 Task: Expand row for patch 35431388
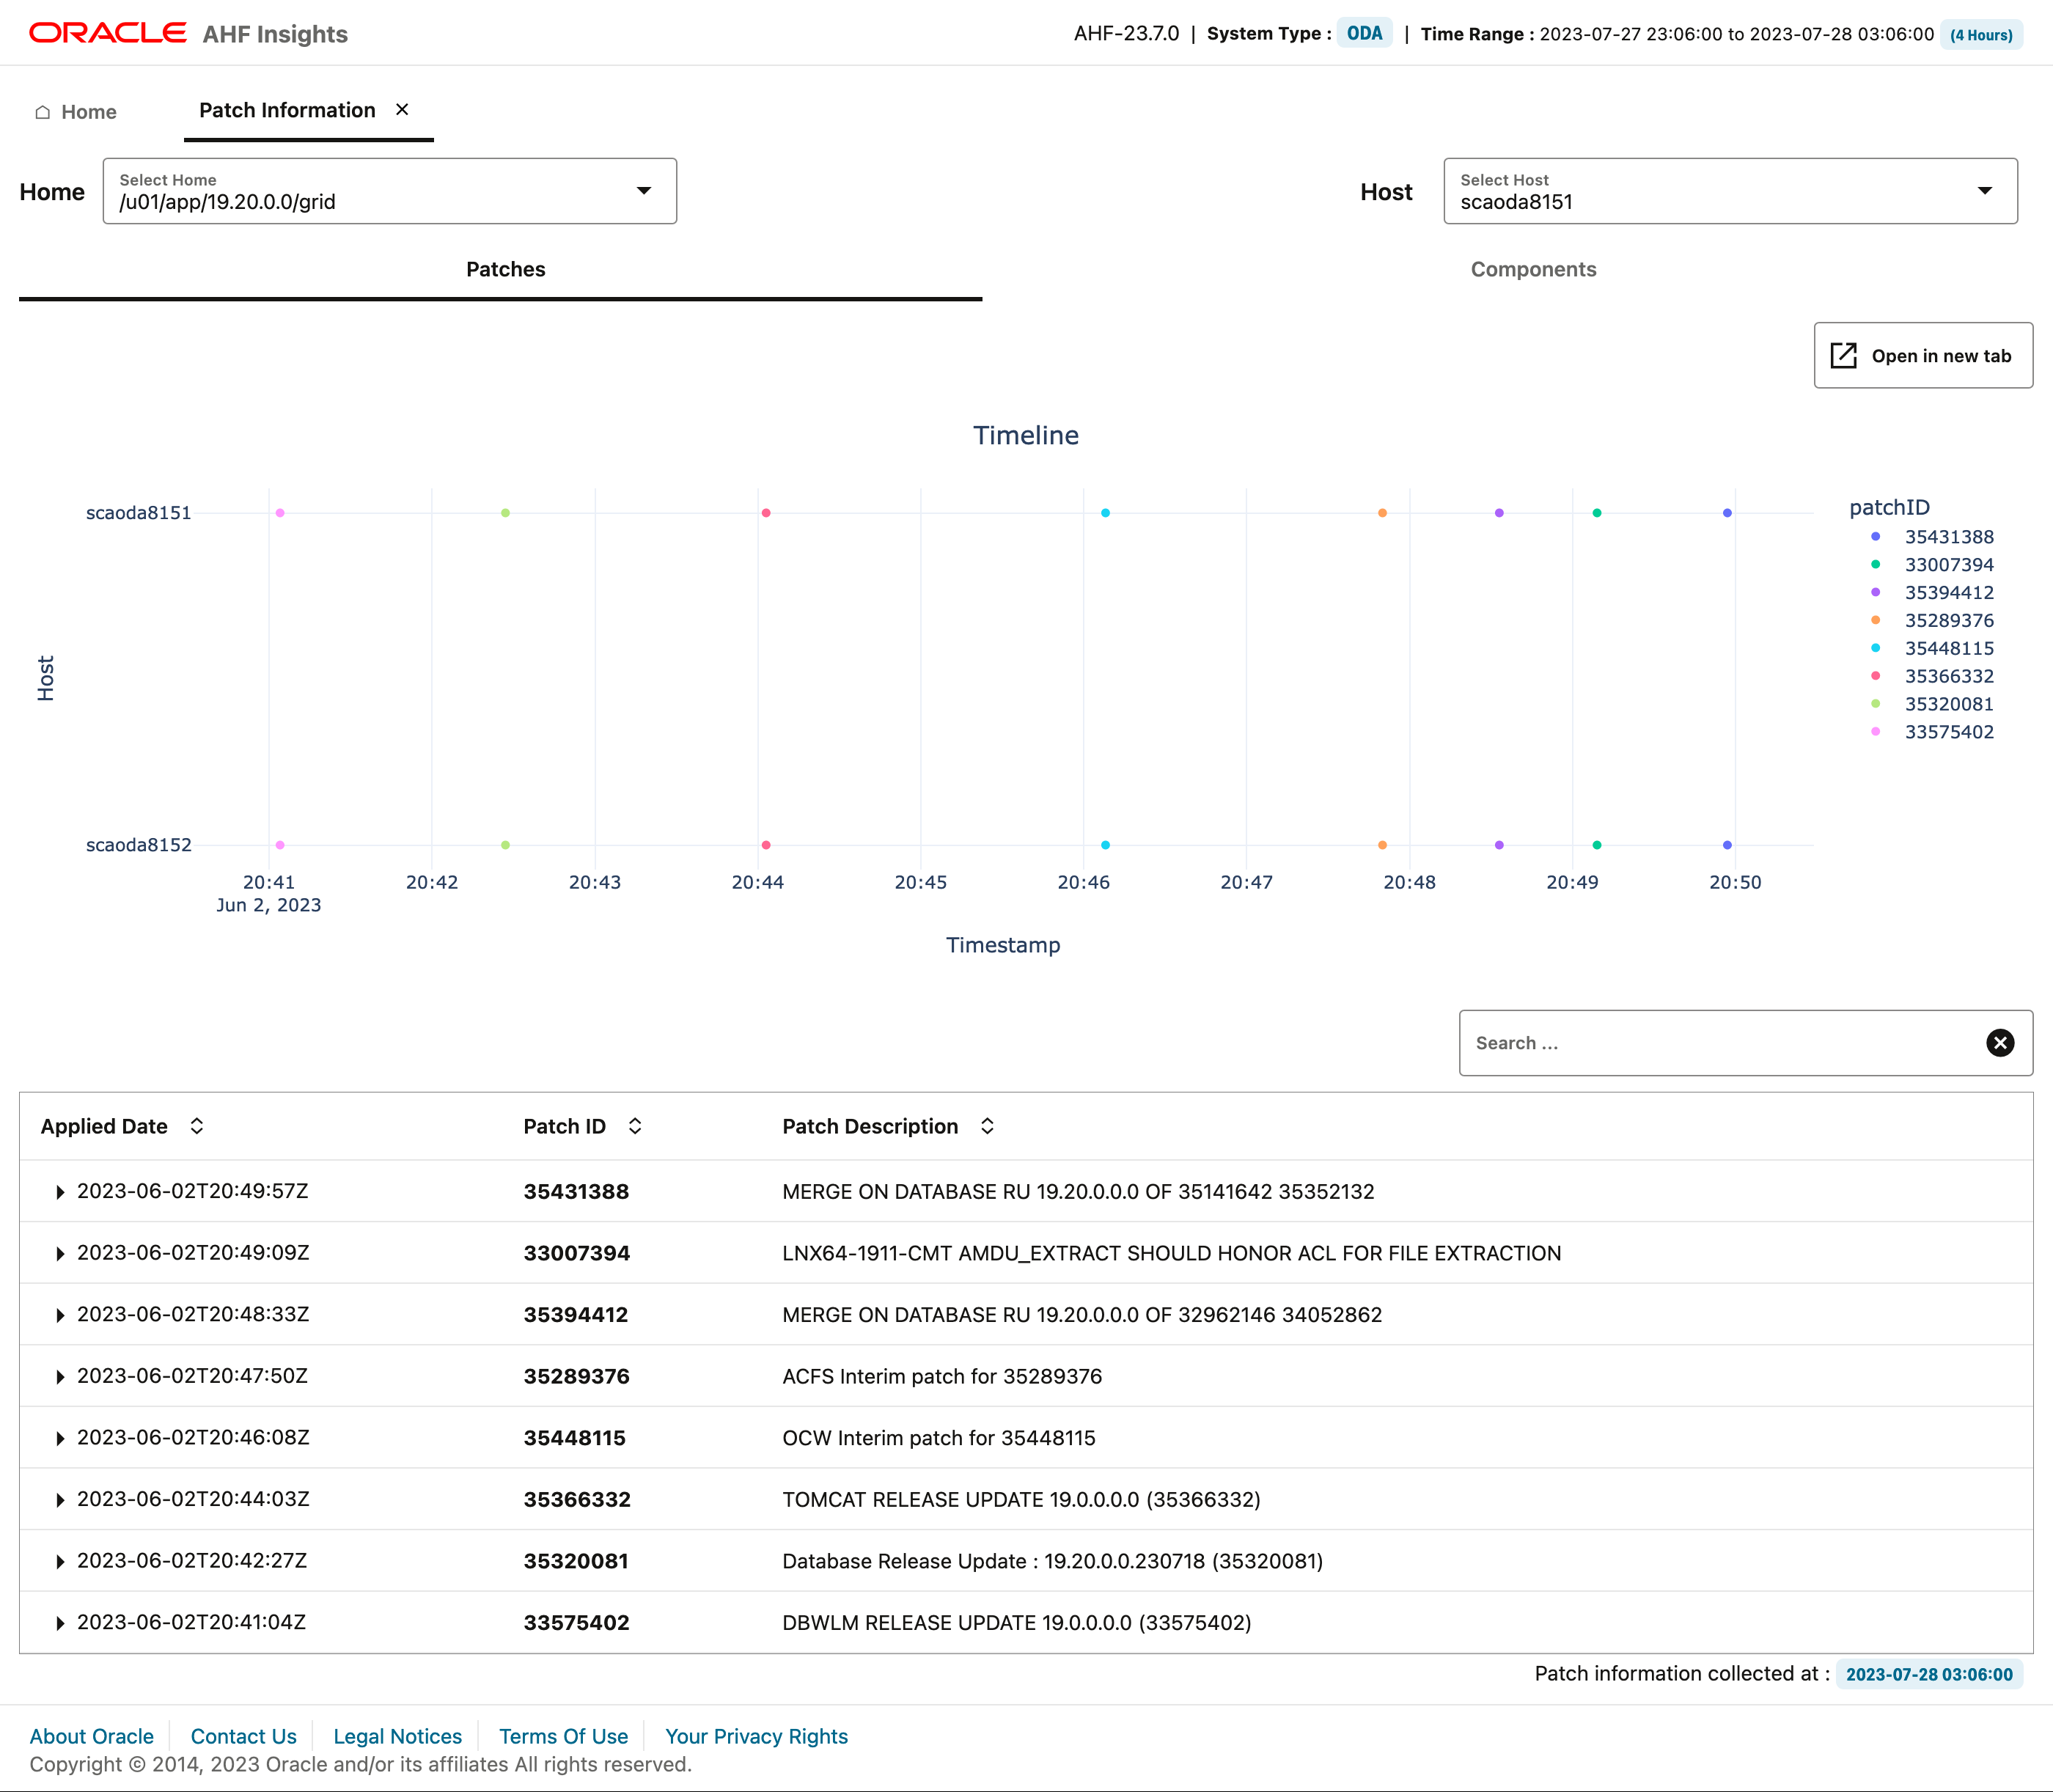tap(60, 1192)
